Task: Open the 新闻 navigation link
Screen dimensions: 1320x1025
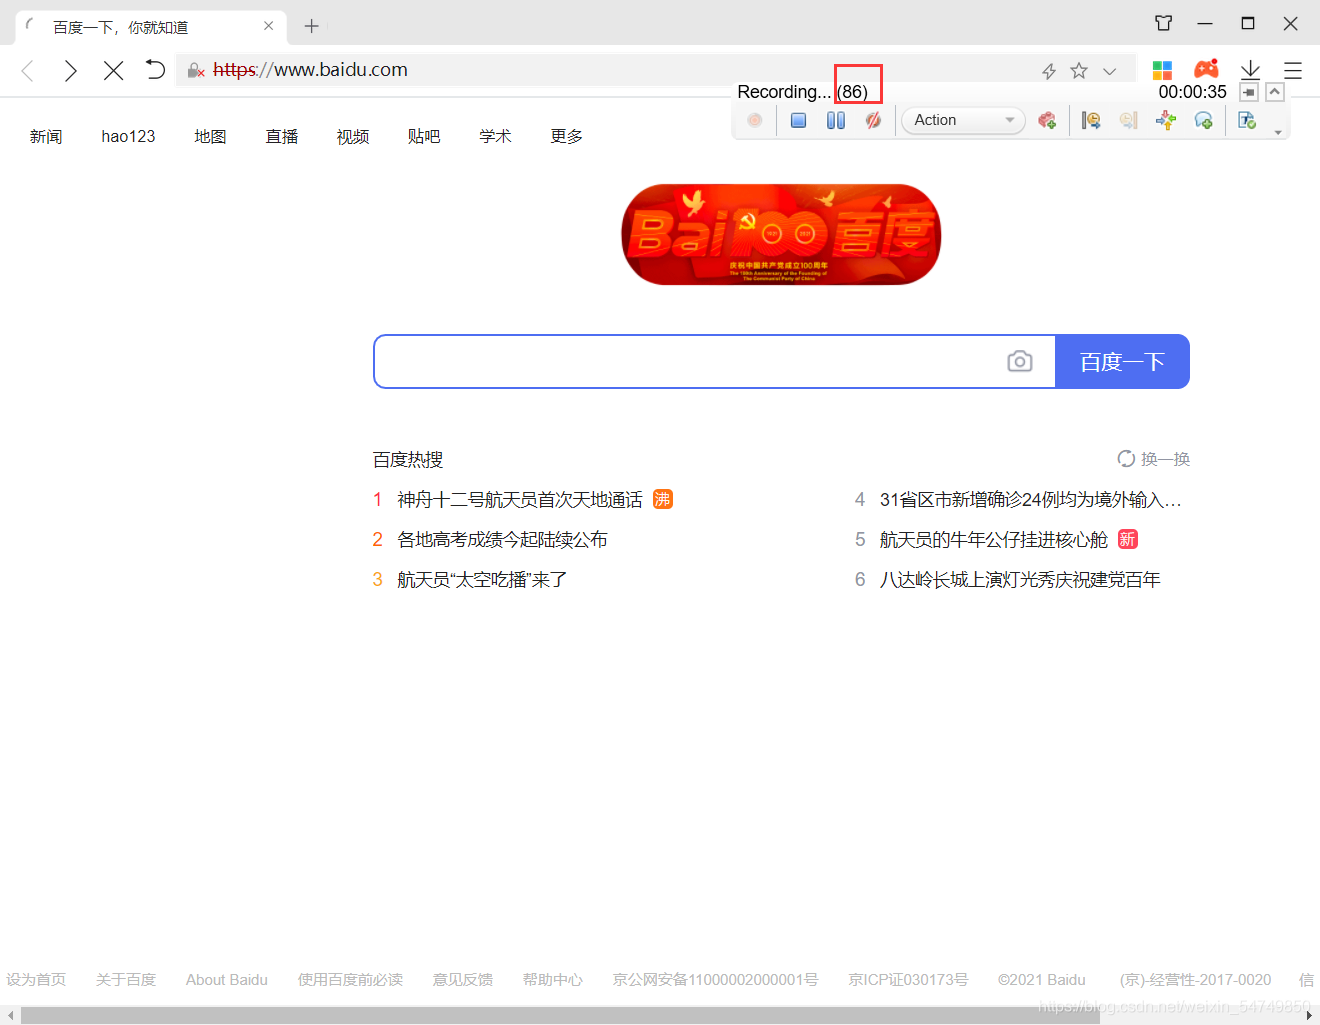Action: click(x=46, y=136)
